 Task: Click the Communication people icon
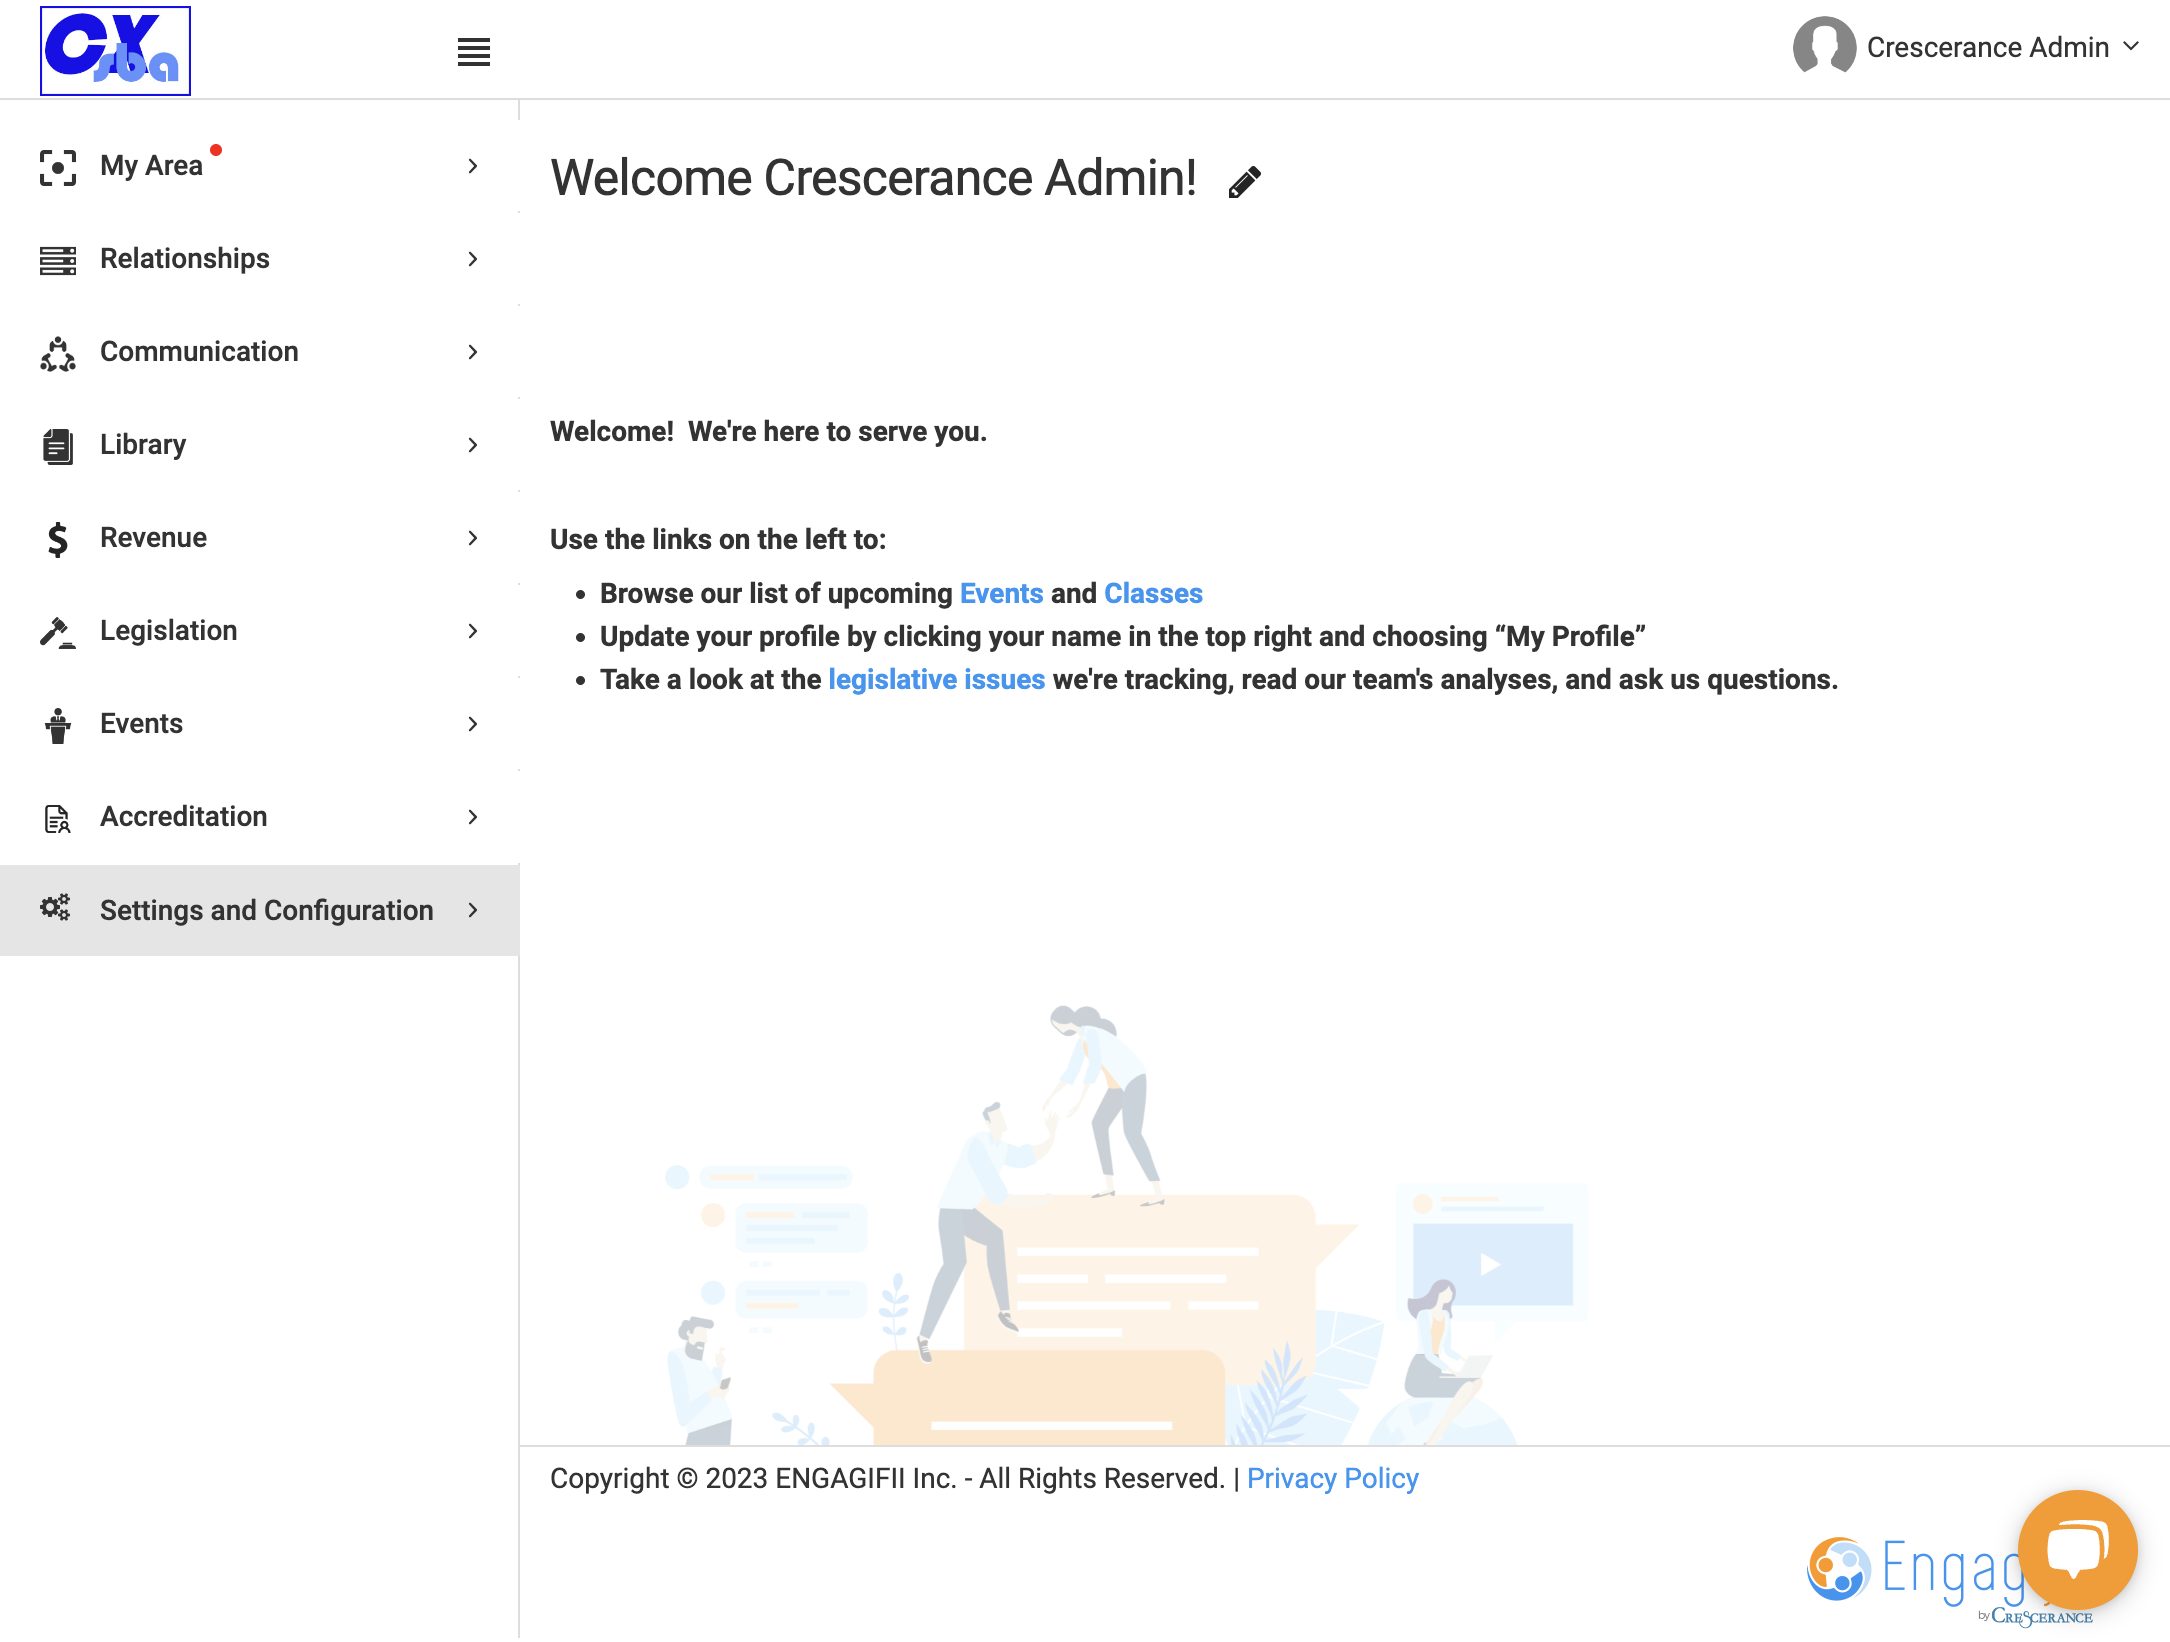tap(58, 353)
